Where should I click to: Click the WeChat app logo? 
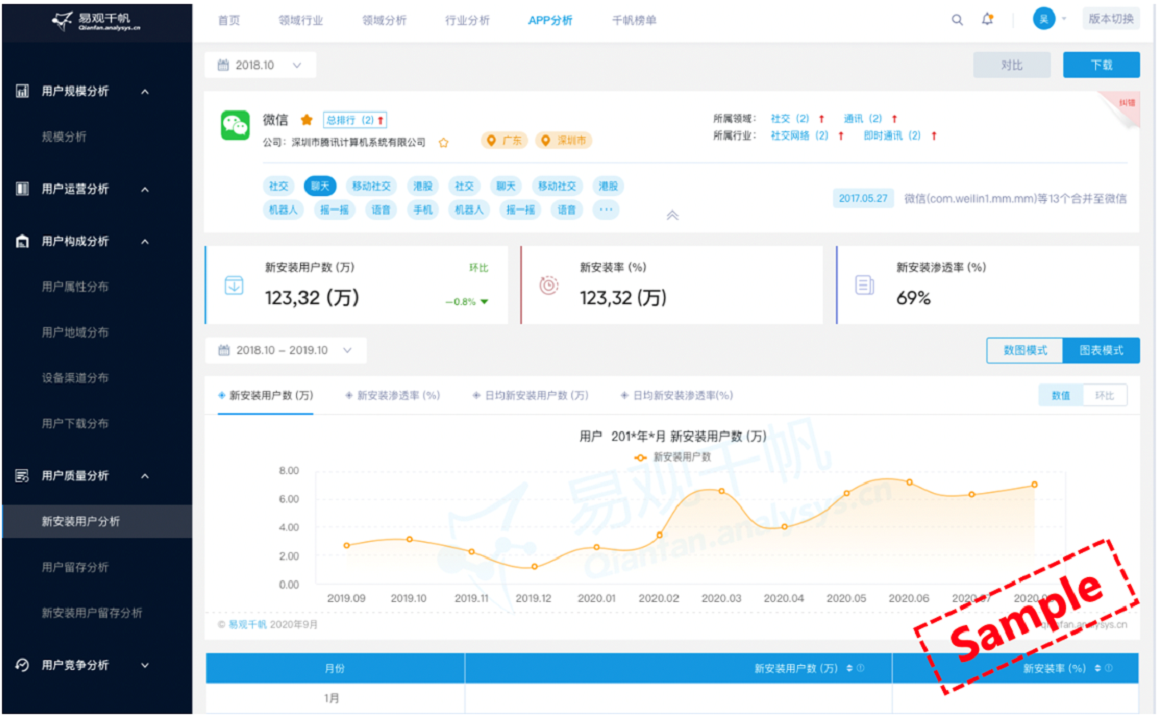click(235, 125)
